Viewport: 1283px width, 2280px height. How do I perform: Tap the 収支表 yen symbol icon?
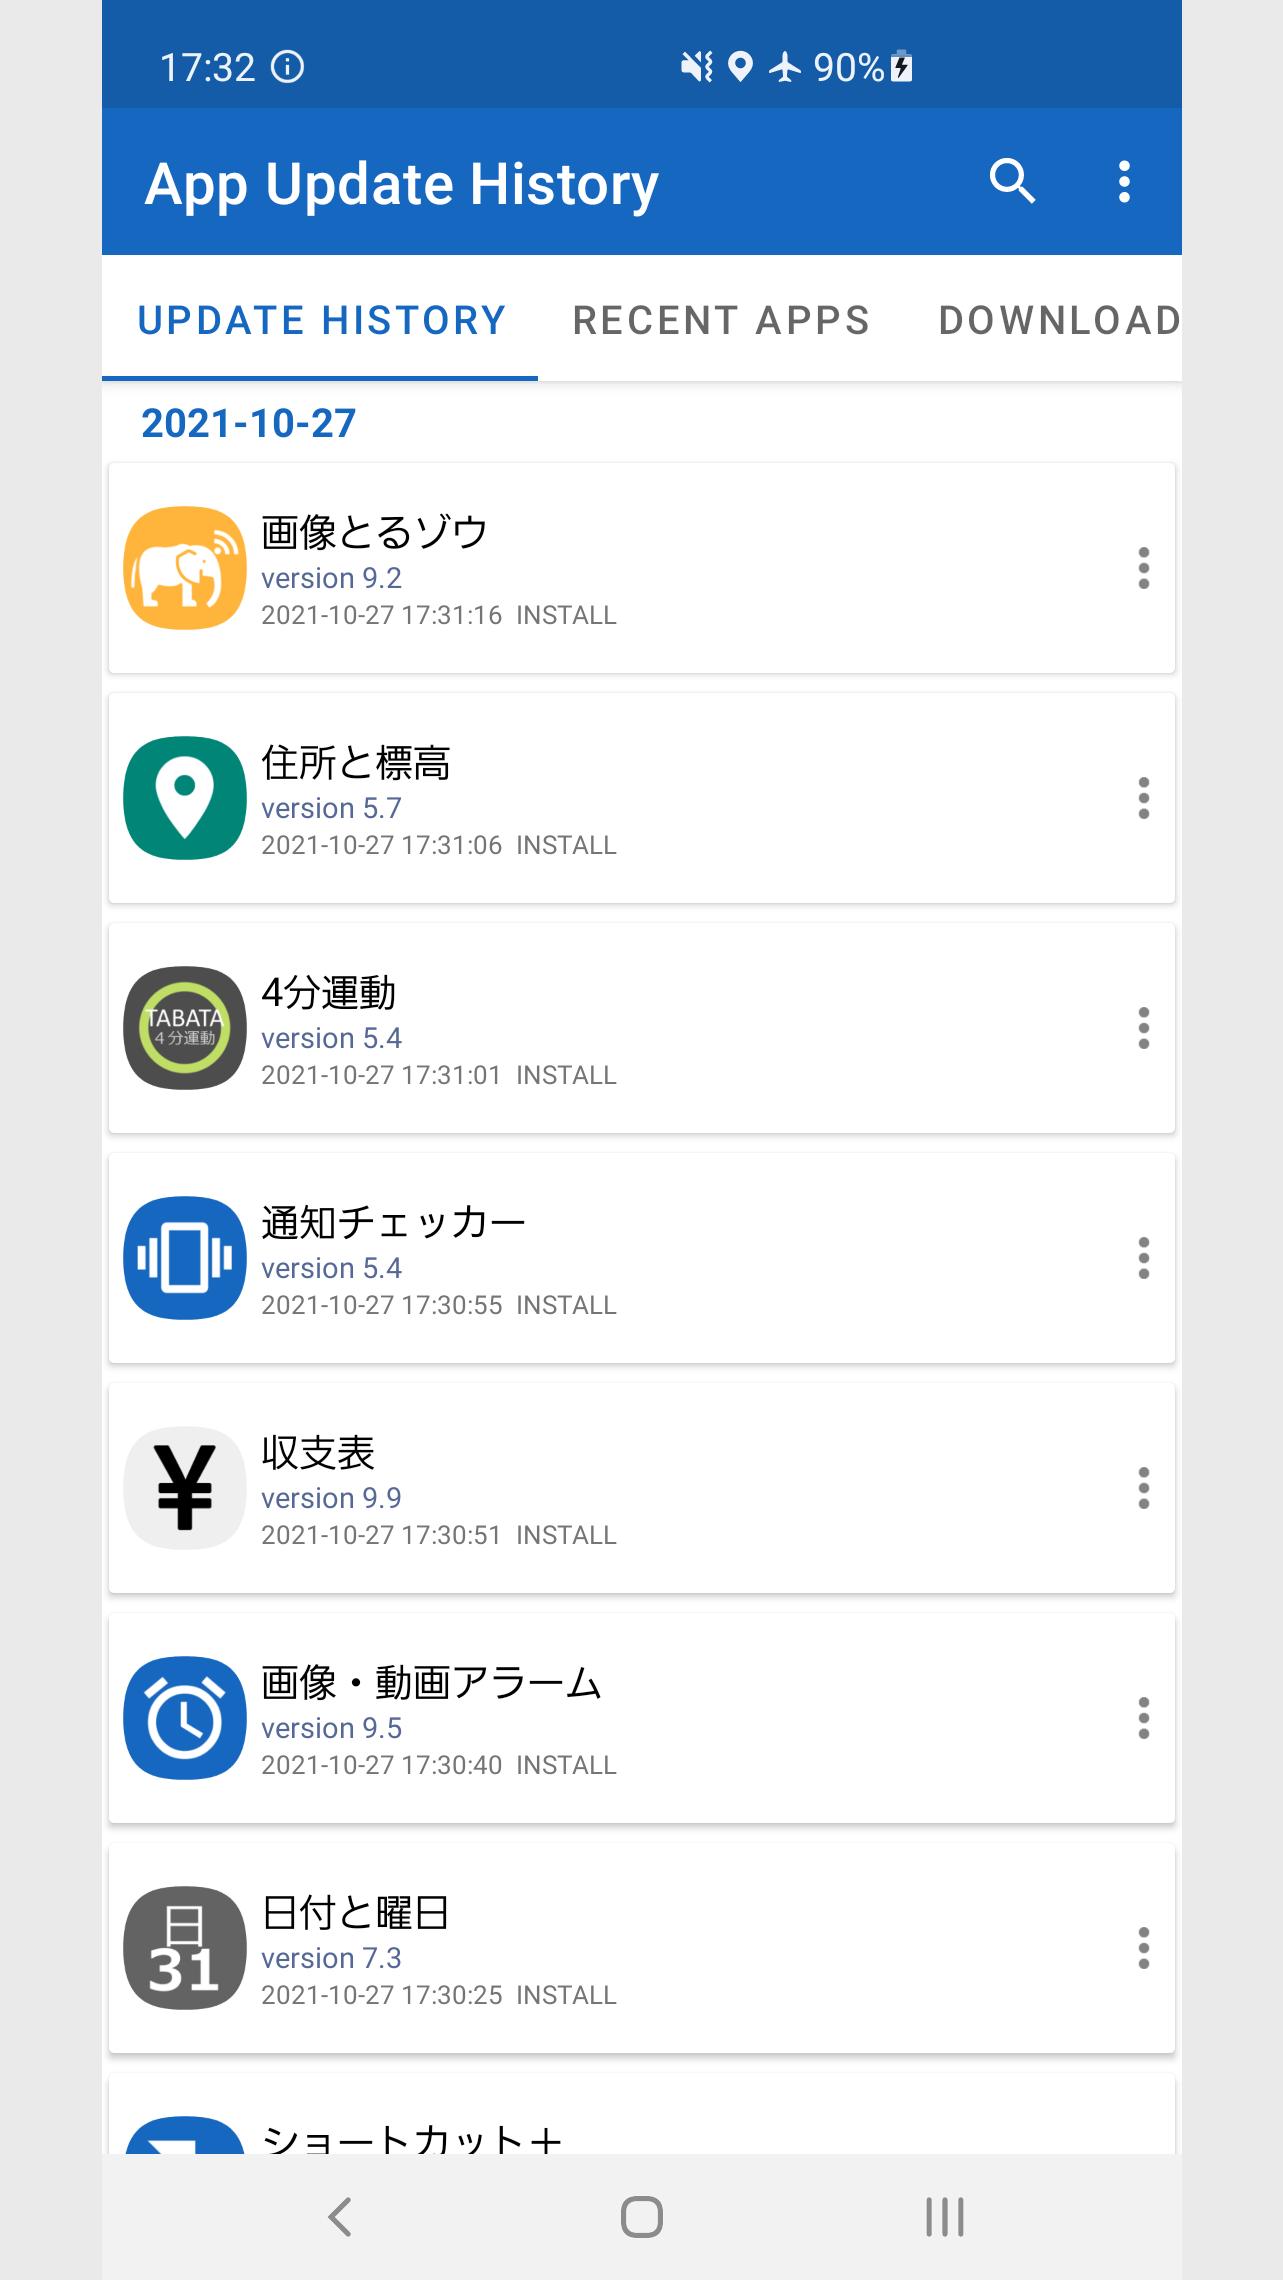click(185, 1488)
